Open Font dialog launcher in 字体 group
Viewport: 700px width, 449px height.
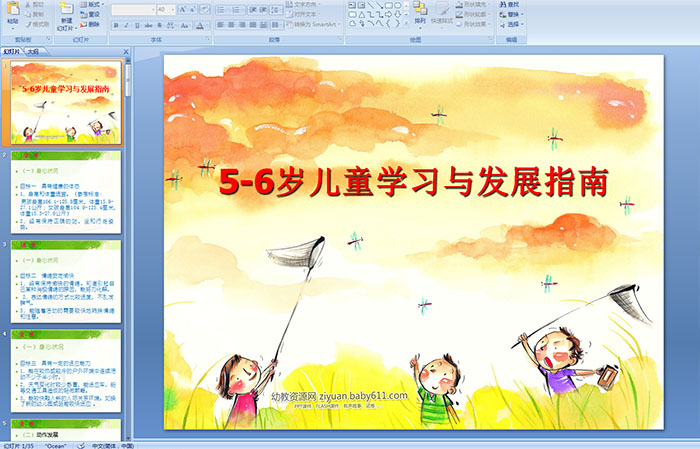click(208, 39)
